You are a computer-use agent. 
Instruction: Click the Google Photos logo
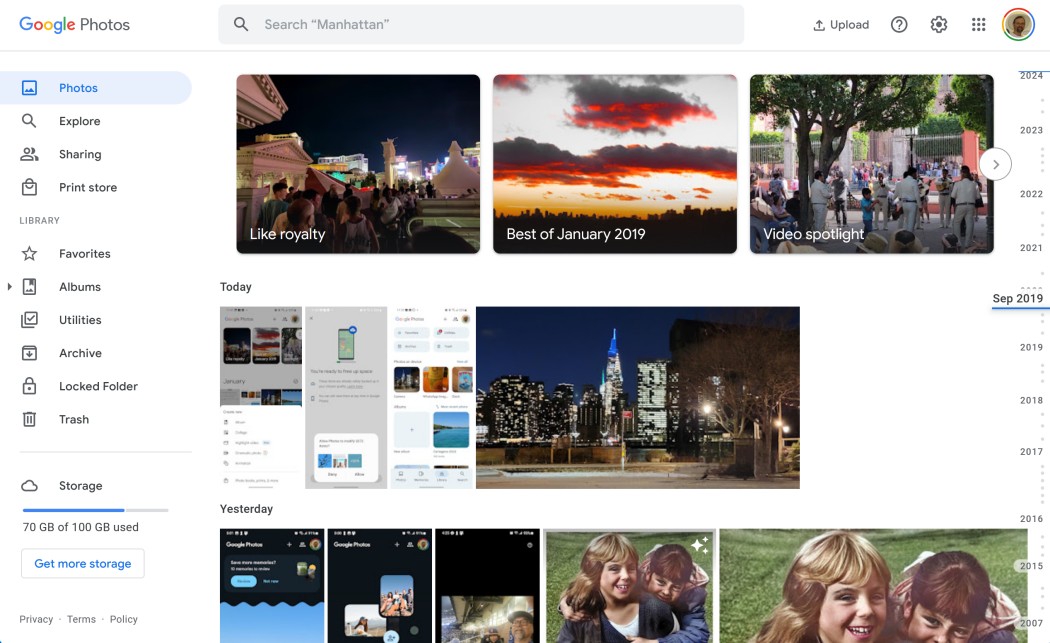coord(74,25)
